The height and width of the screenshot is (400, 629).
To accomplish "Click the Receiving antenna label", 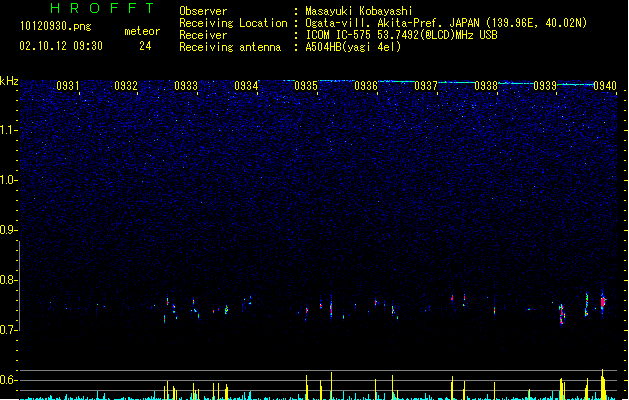I will coord(230,47).
